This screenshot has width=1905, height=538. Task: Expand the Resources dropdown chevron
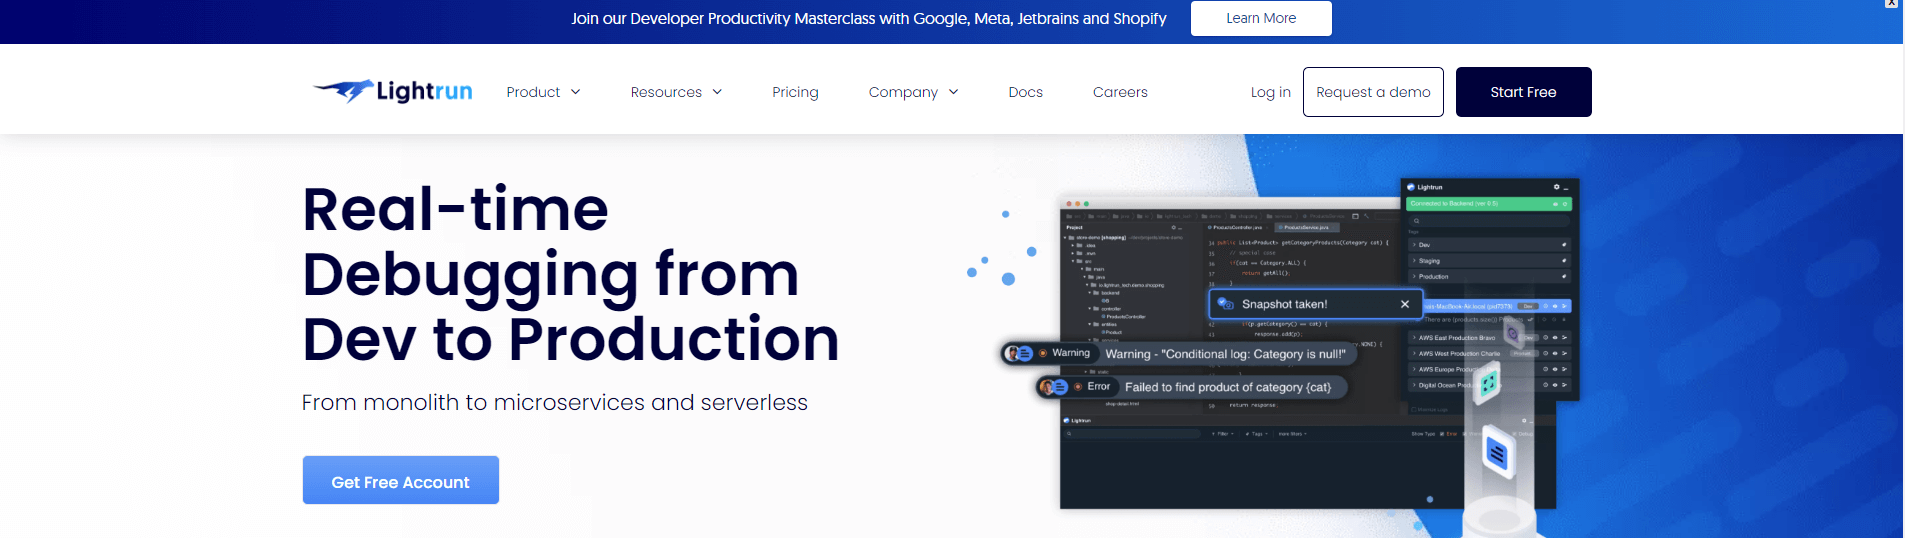click(717, 92)
